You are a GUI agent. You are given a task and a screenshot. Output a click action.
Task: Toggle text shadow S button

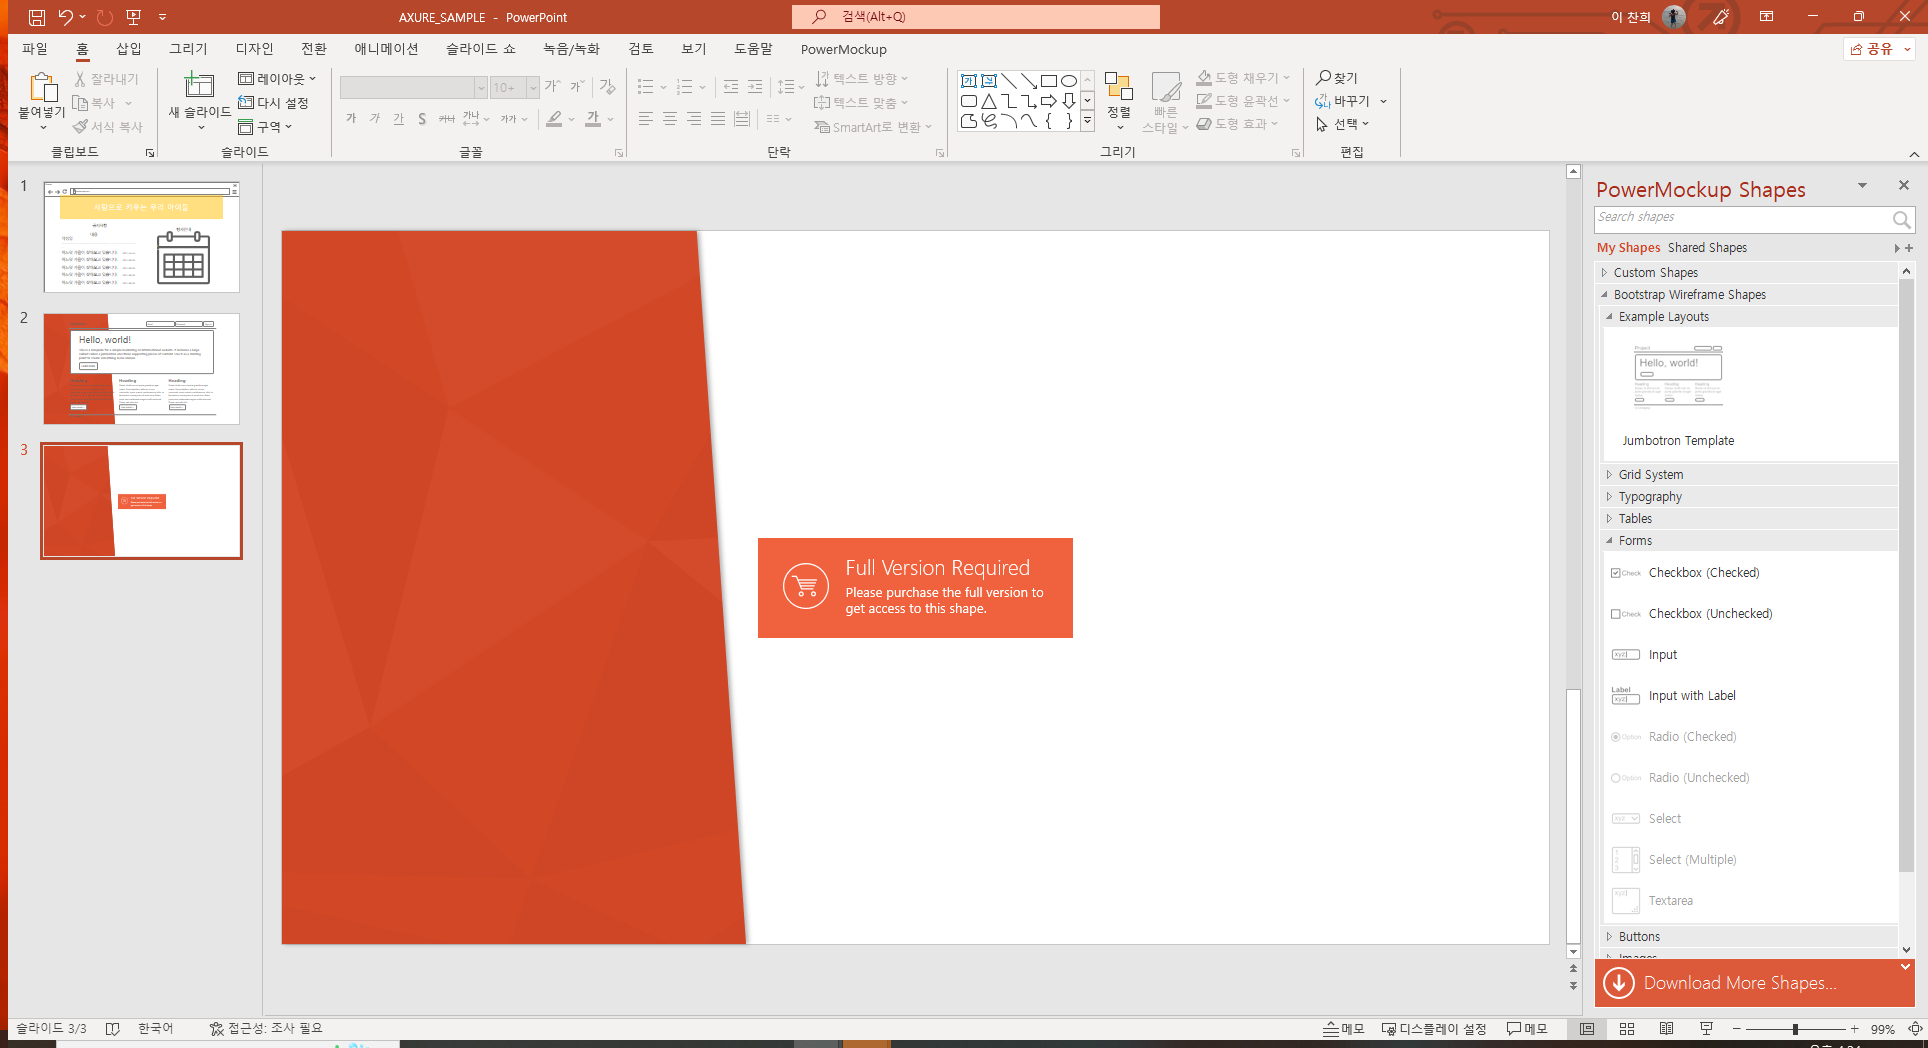(422, 119)
